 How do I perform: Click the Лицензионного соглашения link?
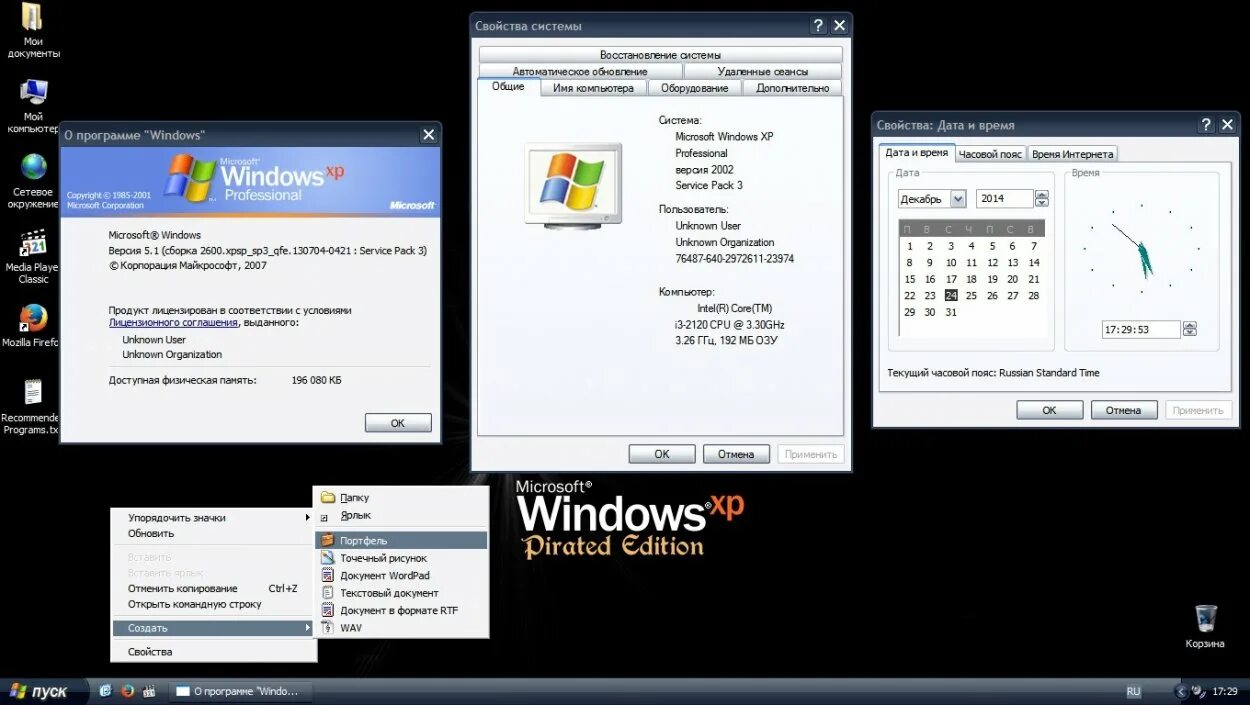173,323
